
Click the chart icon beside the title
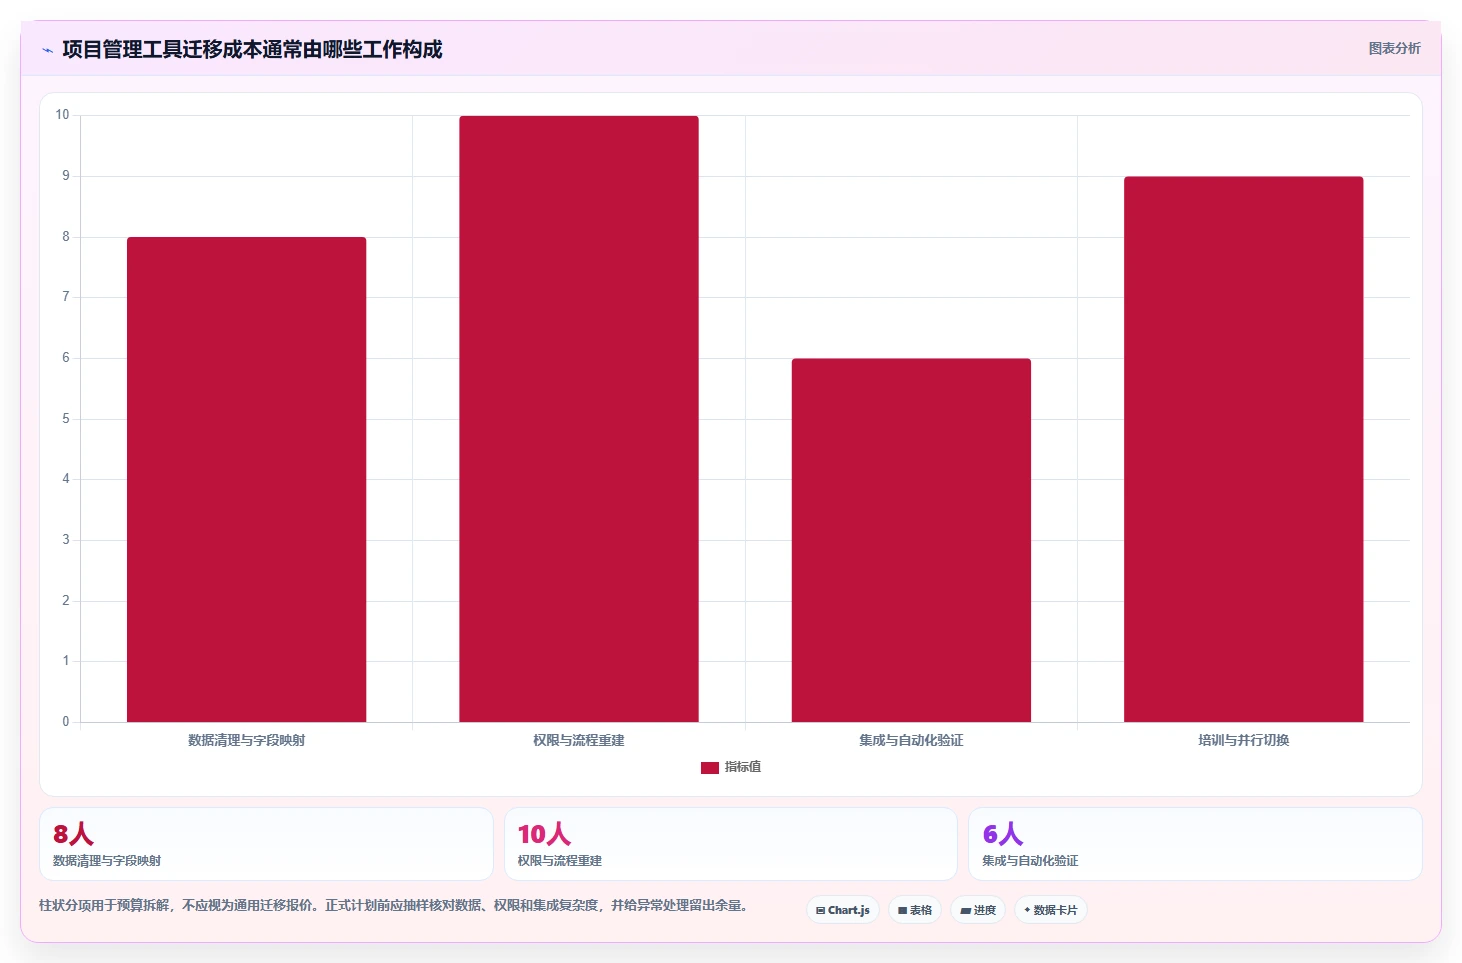pyautogui.click(x=47, y=50)
